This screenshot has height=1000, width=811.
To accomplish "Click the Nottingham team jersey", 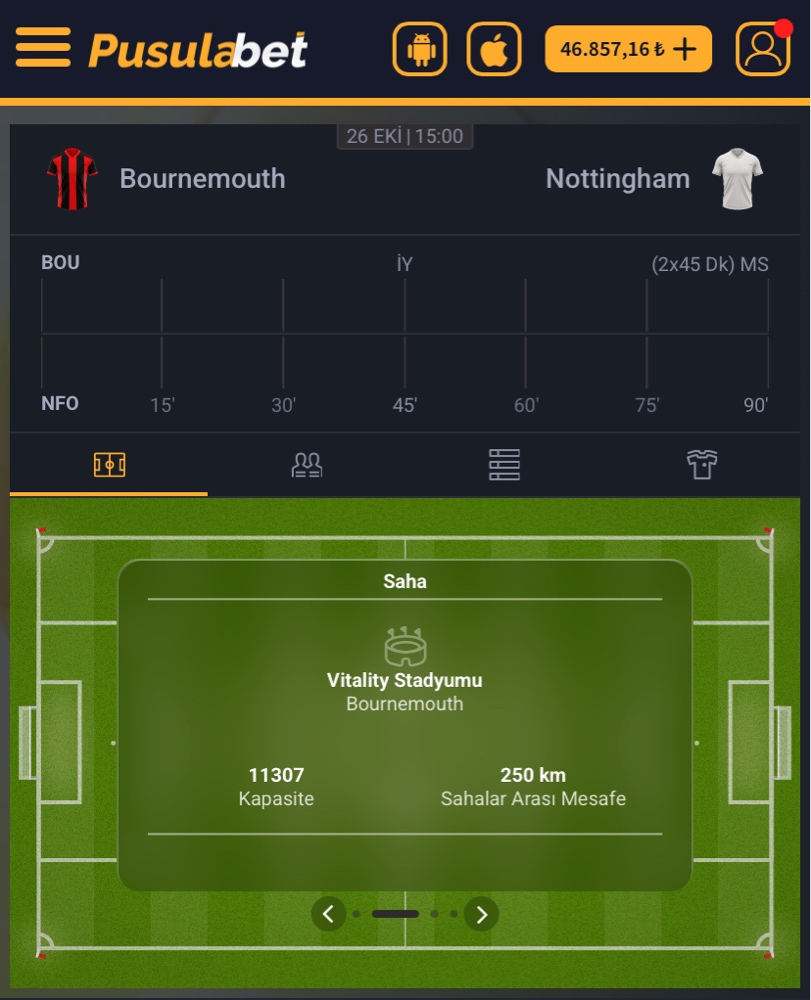I will click(738, 179).
